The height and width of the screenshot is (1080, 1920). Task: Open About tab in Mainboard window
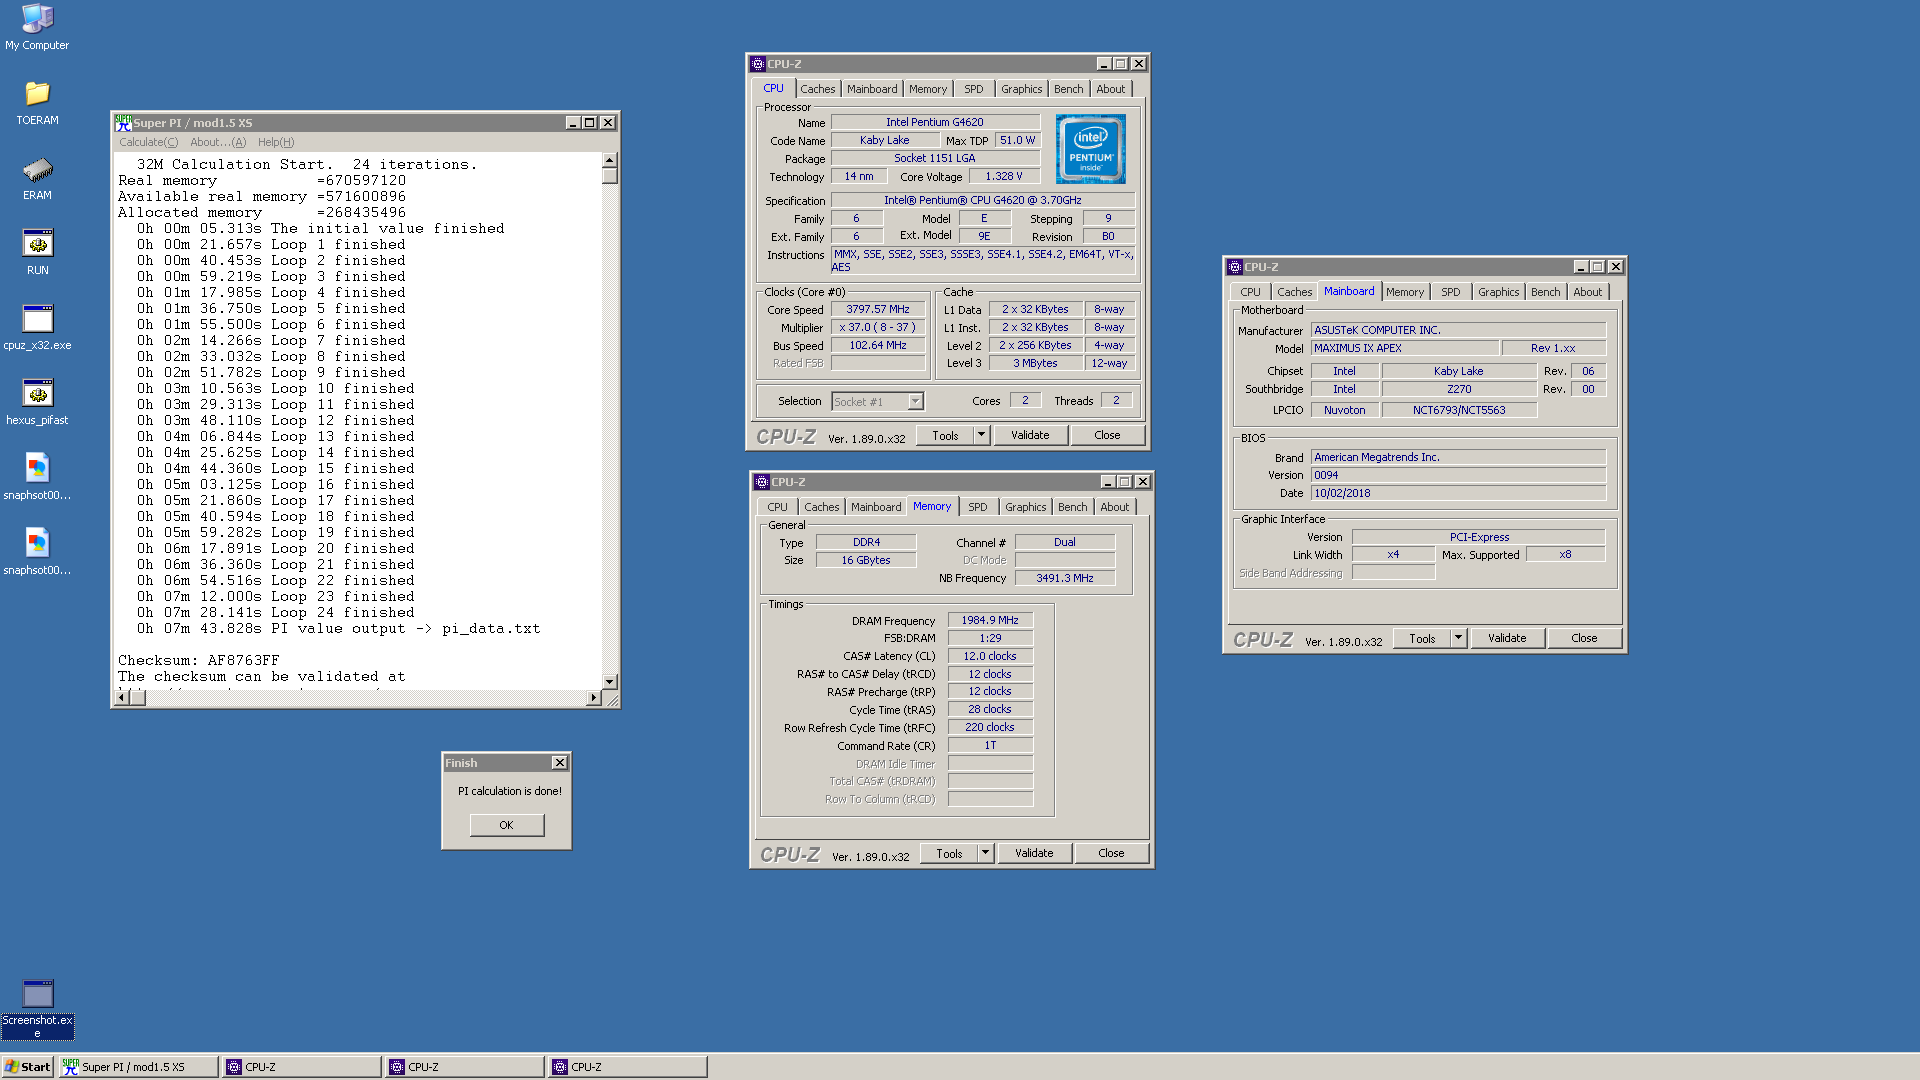pyautogui.click(x=1588, y=292)
